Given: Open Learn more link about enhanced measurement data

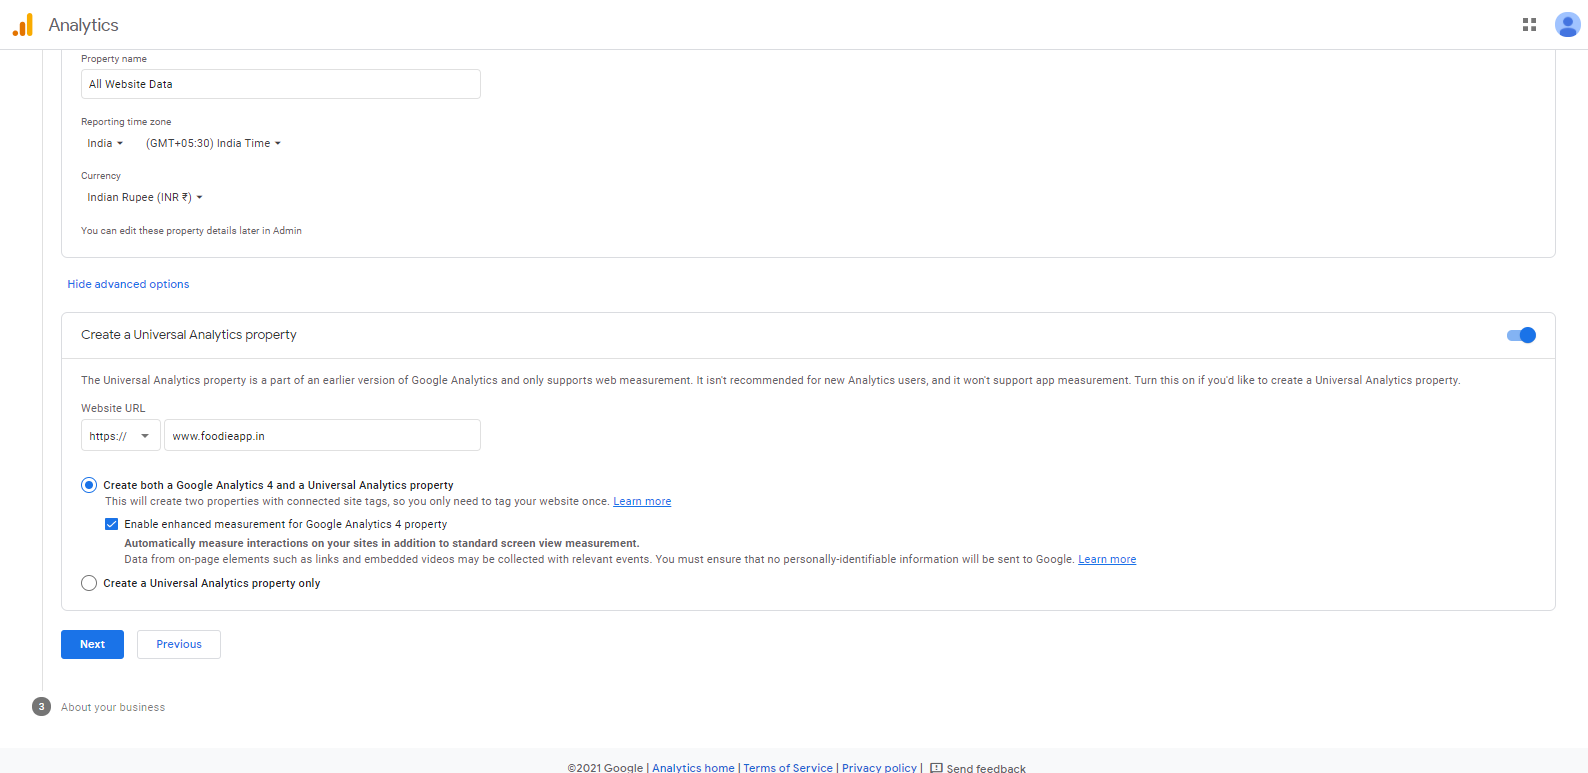Looking at the screenshot, I should click(x=1107, y=559).
